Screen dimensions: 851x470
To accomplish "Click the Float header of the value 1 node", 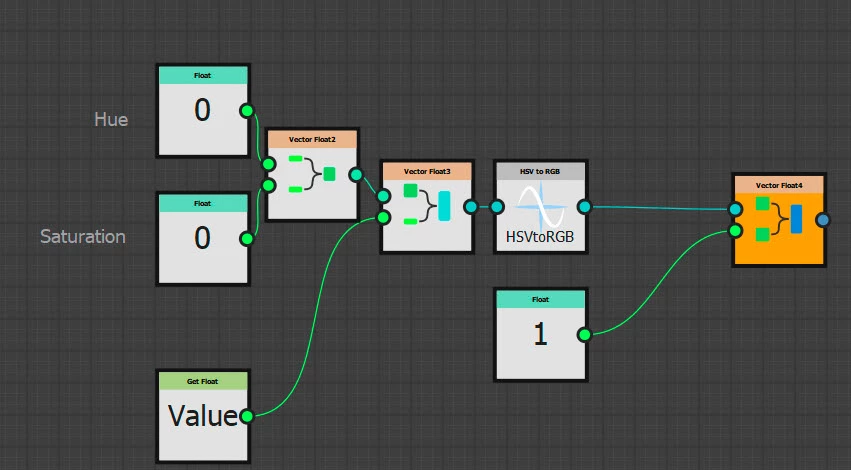I will [541, 300].
